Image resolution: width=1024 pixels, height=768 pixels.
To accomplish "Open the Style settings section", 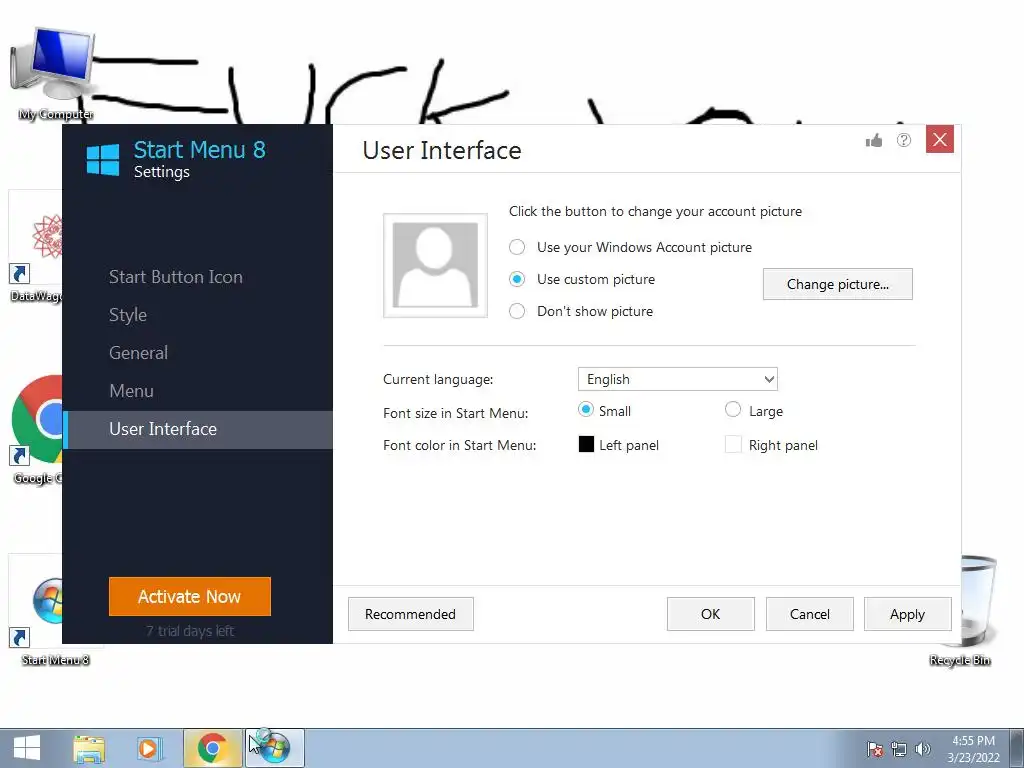I will click(x=128, y=315).
